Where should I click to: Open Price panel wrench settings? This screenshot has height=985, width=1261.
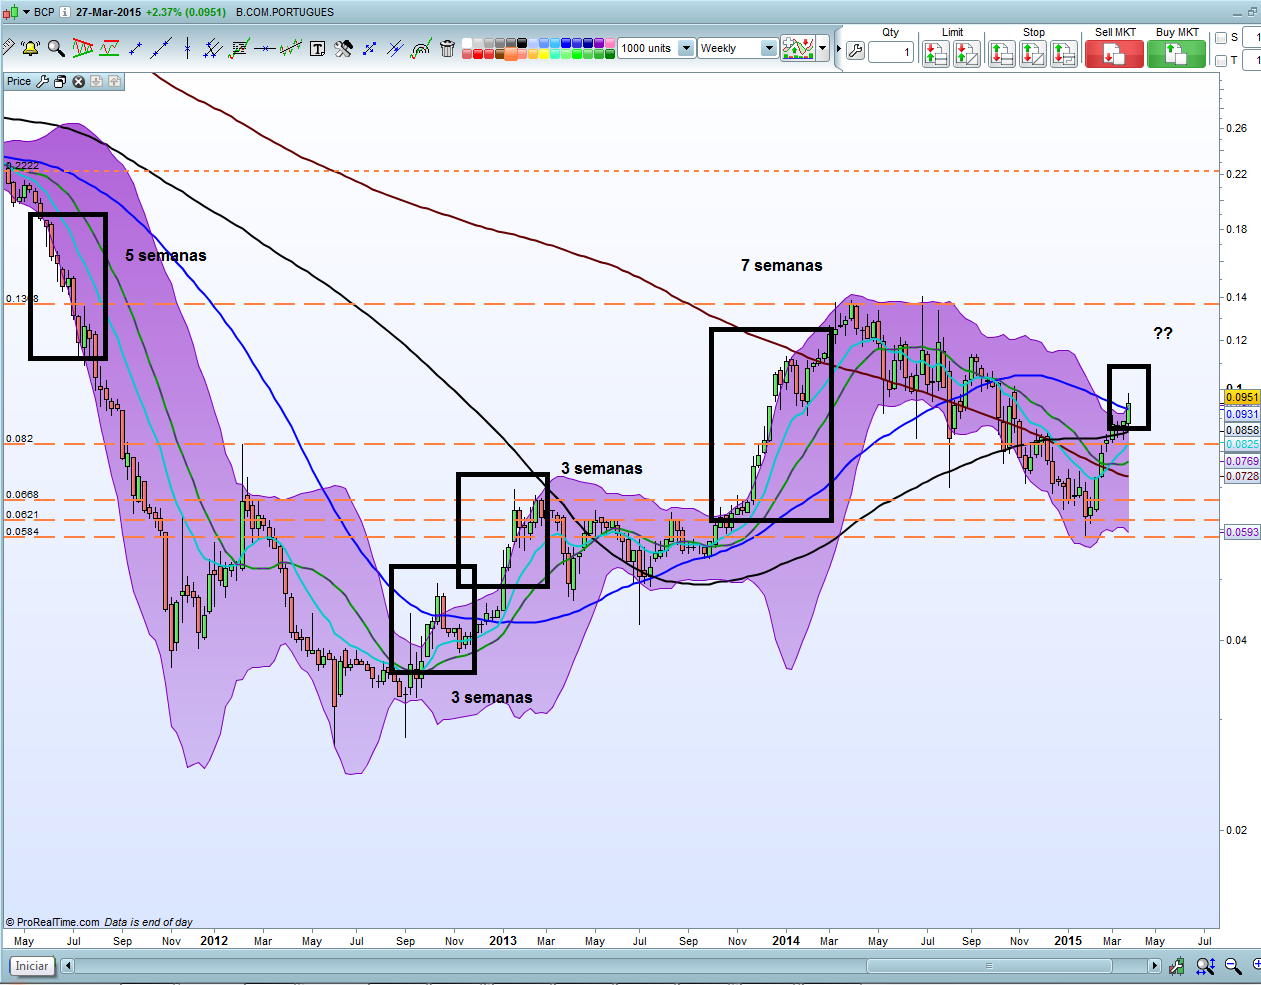tap(42, 81)
